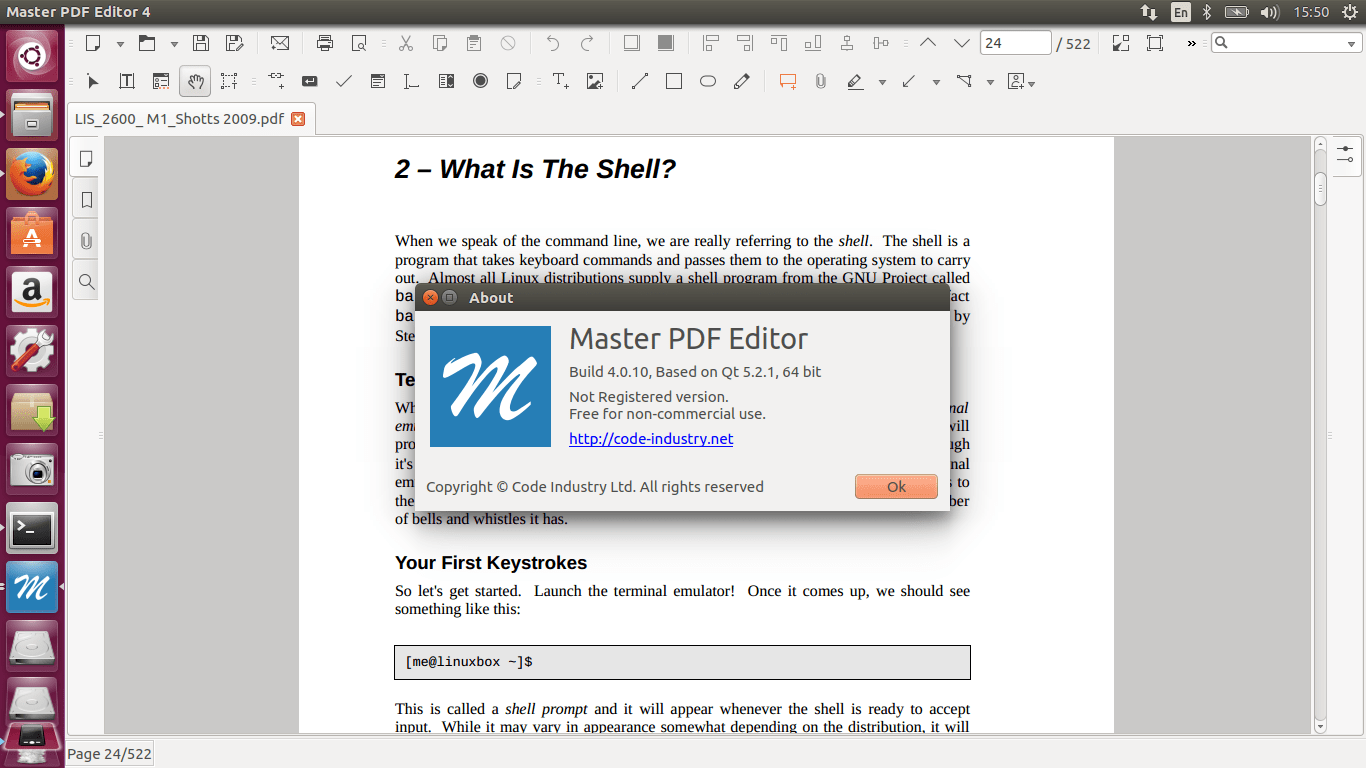1366x768 pixels.
Task: Click the page number field showing 24
Action: [1015, 43]
